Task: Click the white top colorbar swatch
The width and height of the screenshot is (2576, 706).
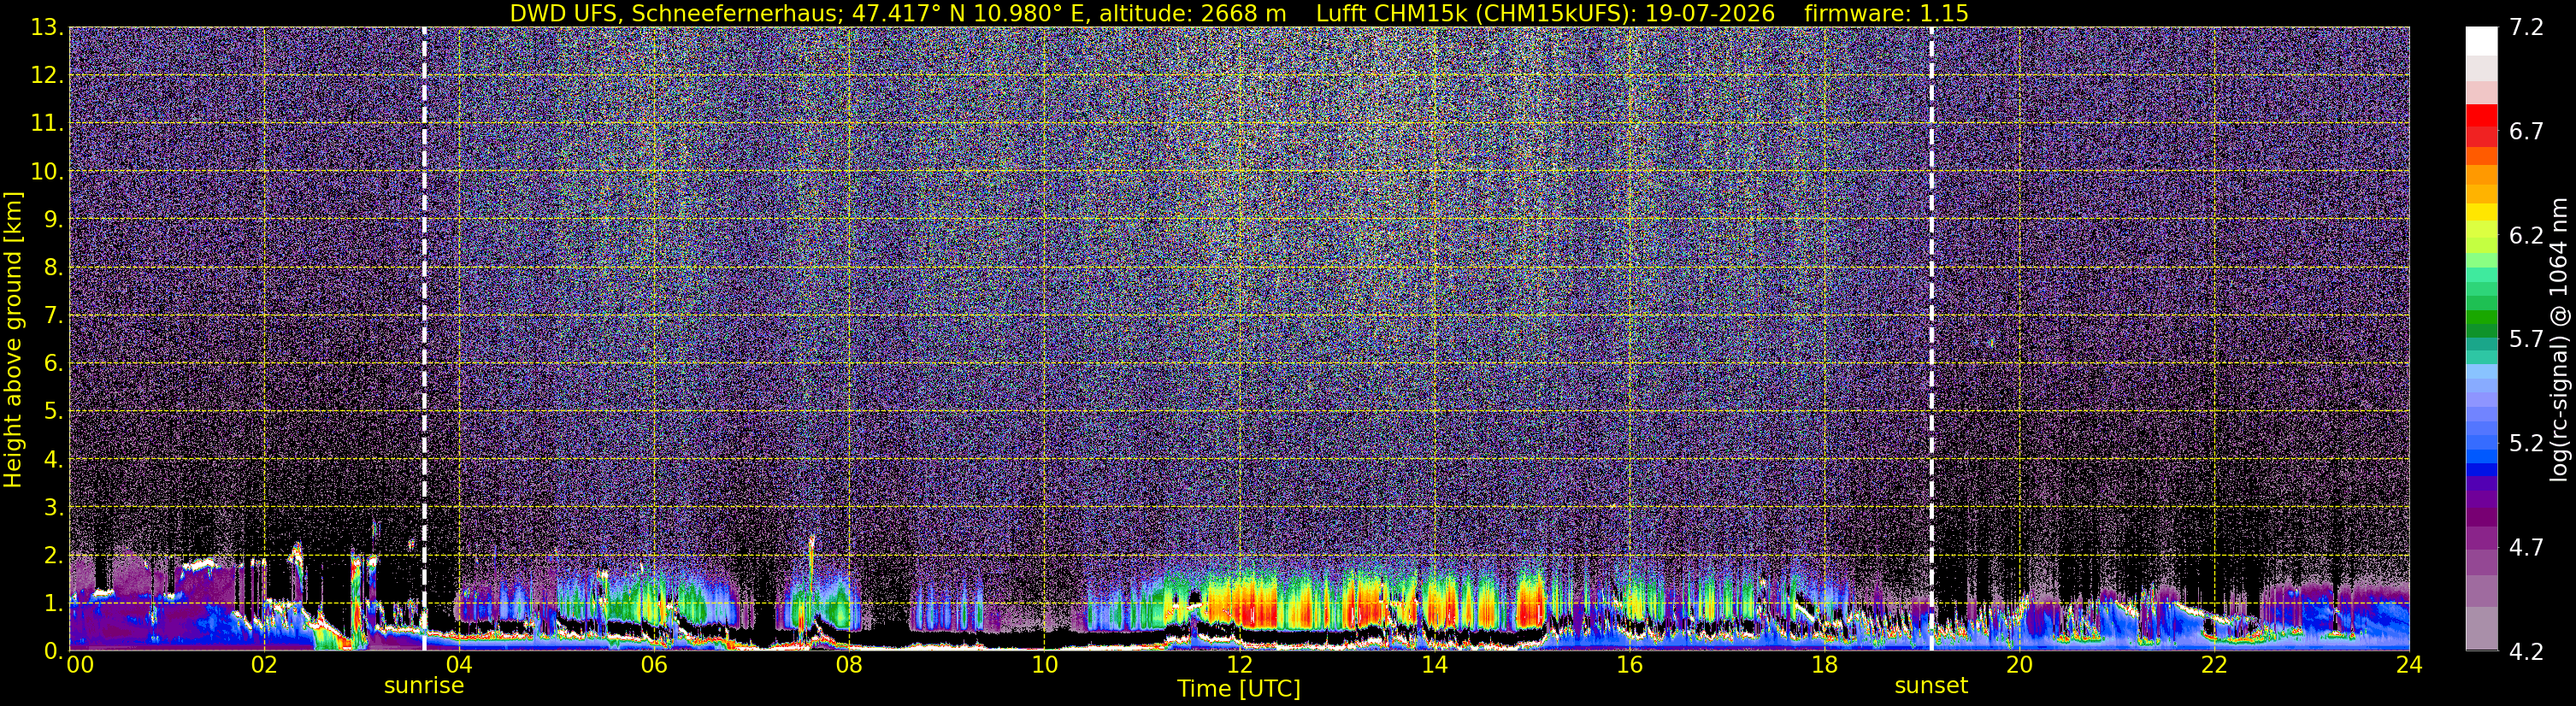Action: [2482, 40]
